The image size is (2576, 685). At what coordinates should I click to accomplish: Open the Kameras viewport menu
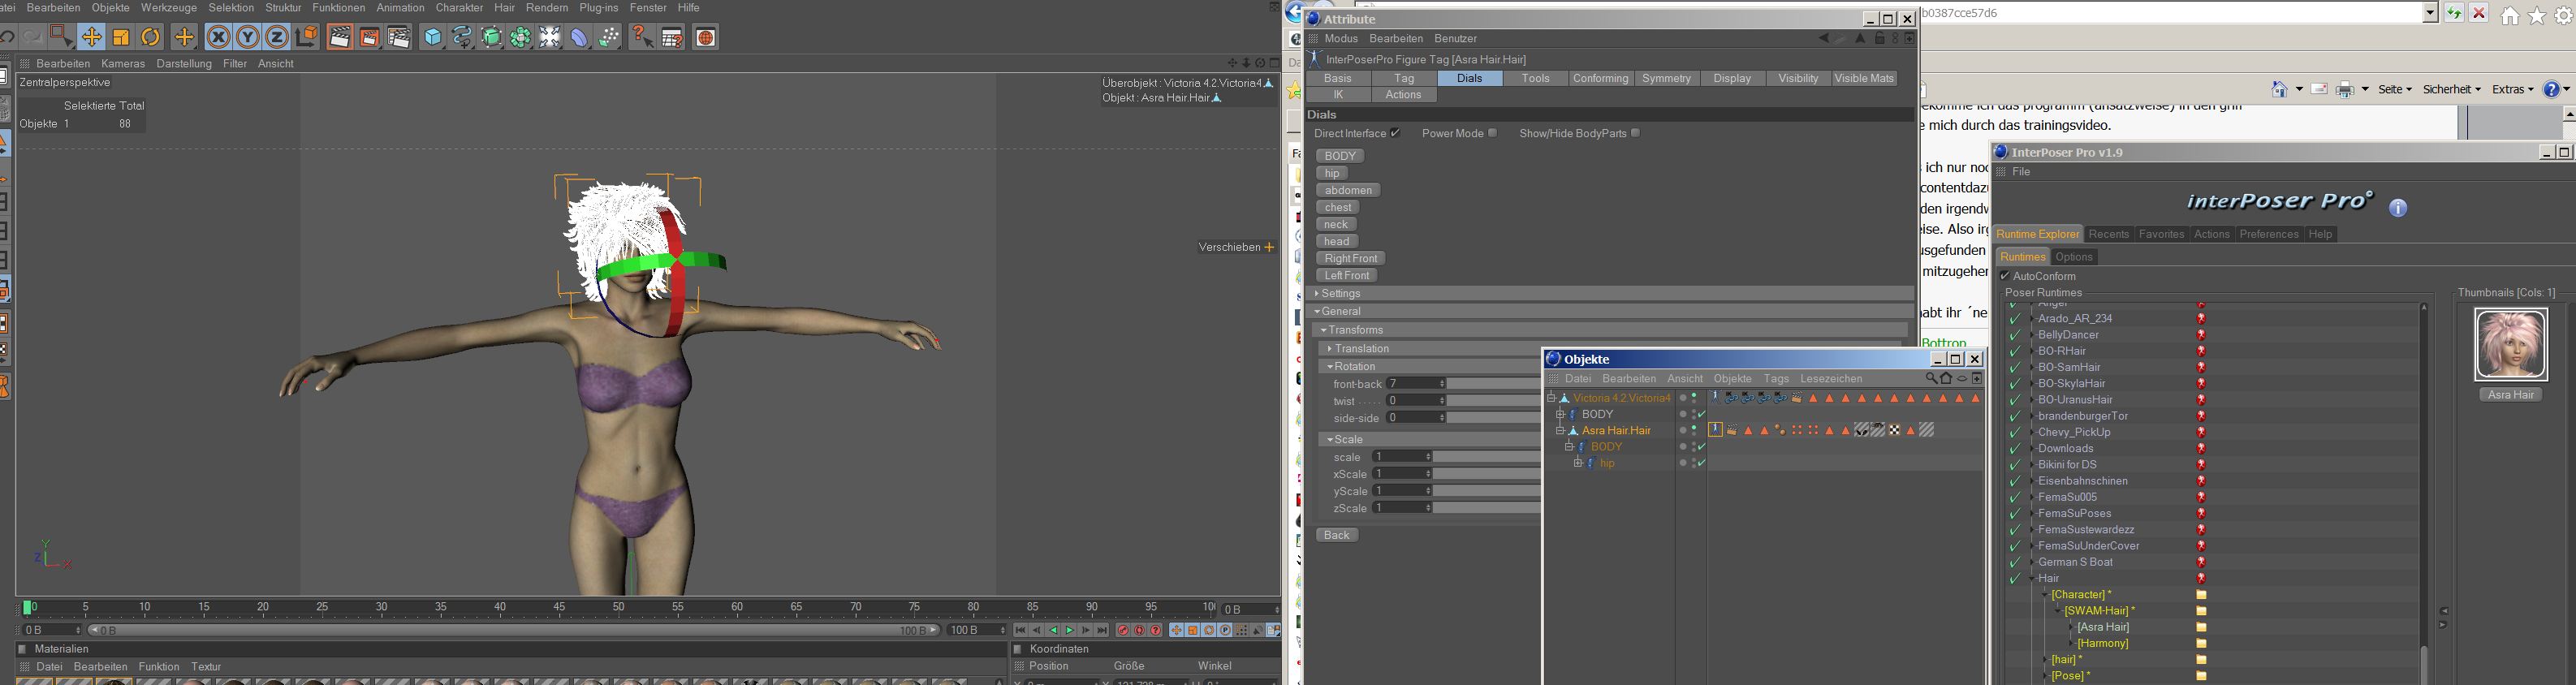(x=123, y=63)
